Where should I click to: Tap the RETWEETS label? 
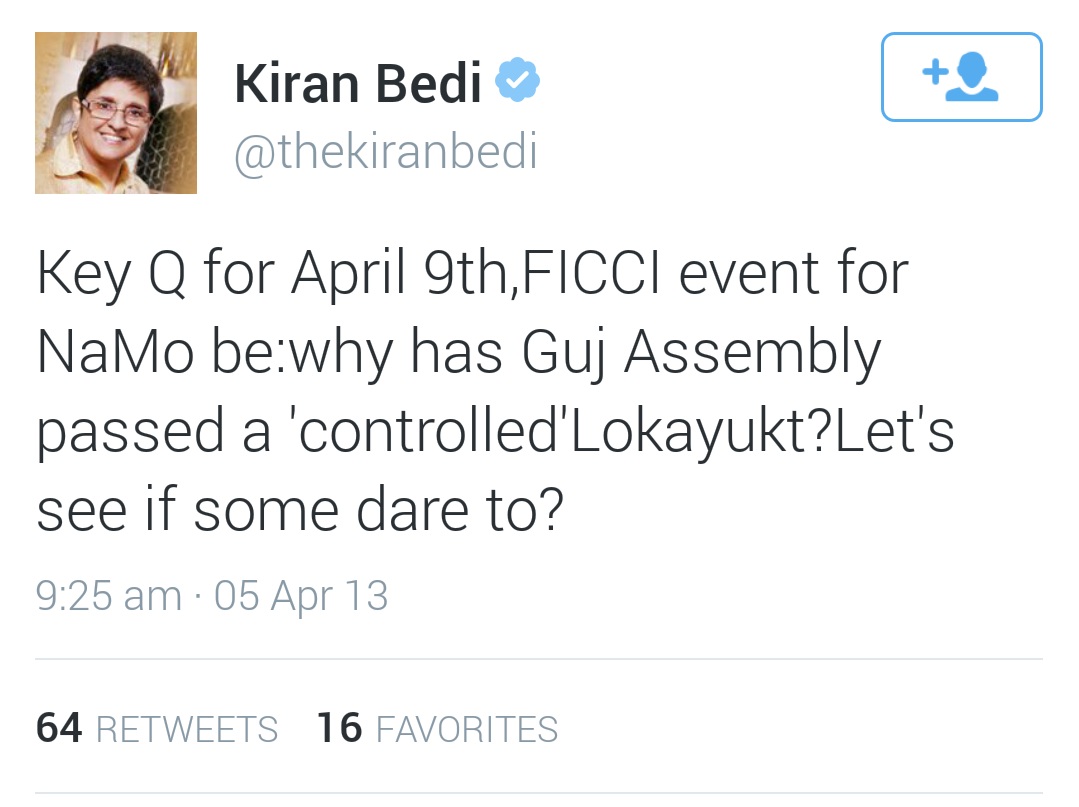pyautogui.click(x=187, y=730)
